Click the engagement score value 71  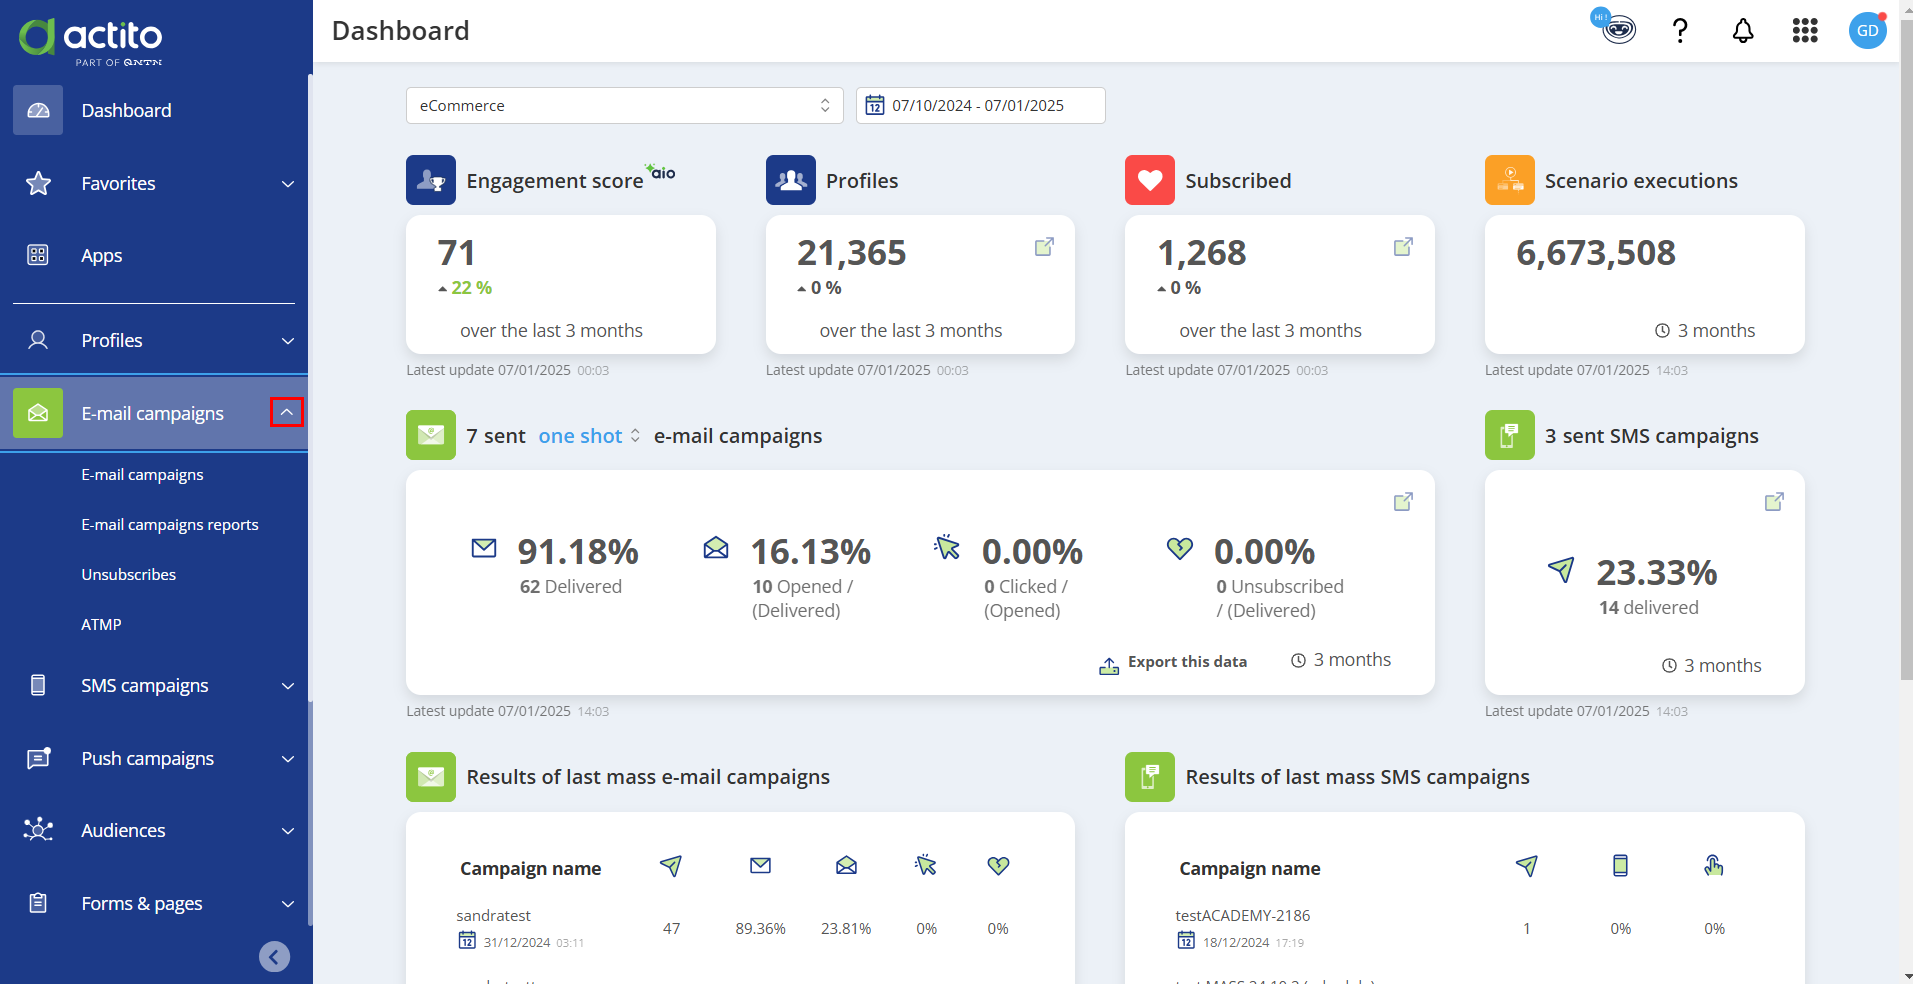pos(456,253)
